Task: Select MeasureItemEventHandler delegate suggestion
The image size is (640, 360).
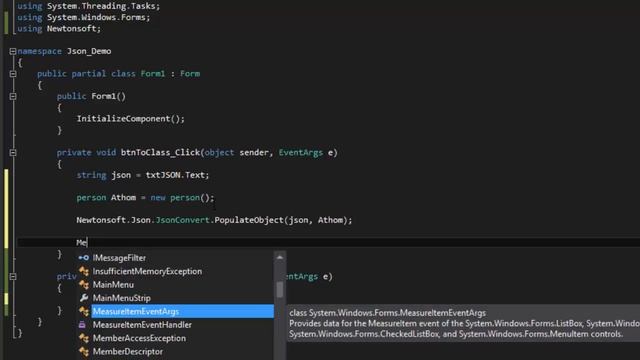Action: pos(142,325)
